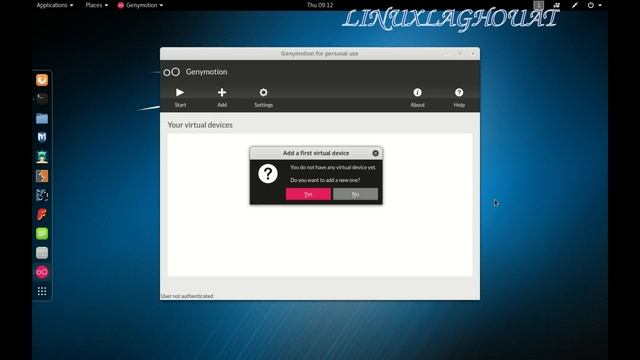Open the Genymotion app menu in top bar
The height and width of the screenshot is (360, 640).
pyautogui.click(x=140, y=5)
